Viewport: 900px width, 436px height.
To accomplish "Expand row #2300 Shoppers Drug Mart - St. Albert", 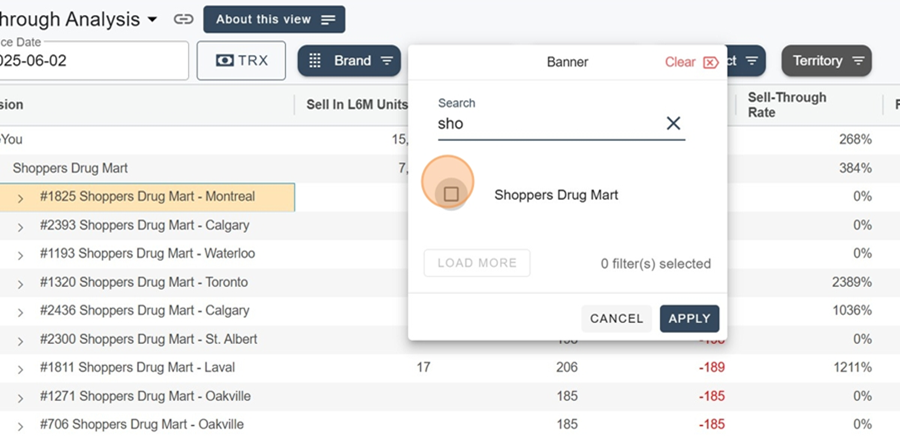I will click(20, 341).
